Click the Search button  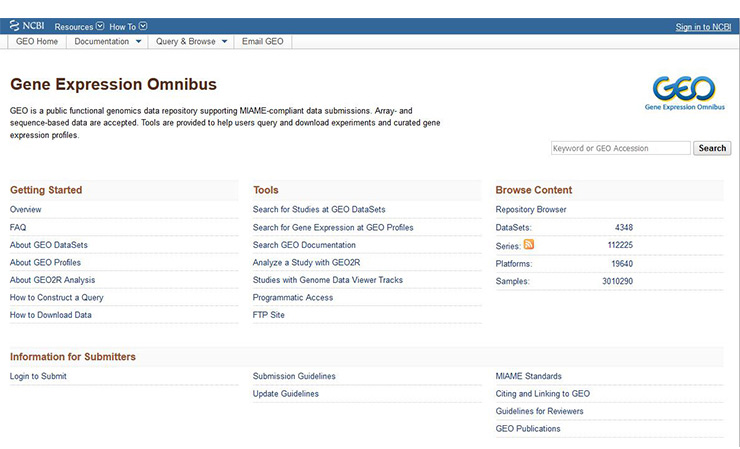[712, 148]
